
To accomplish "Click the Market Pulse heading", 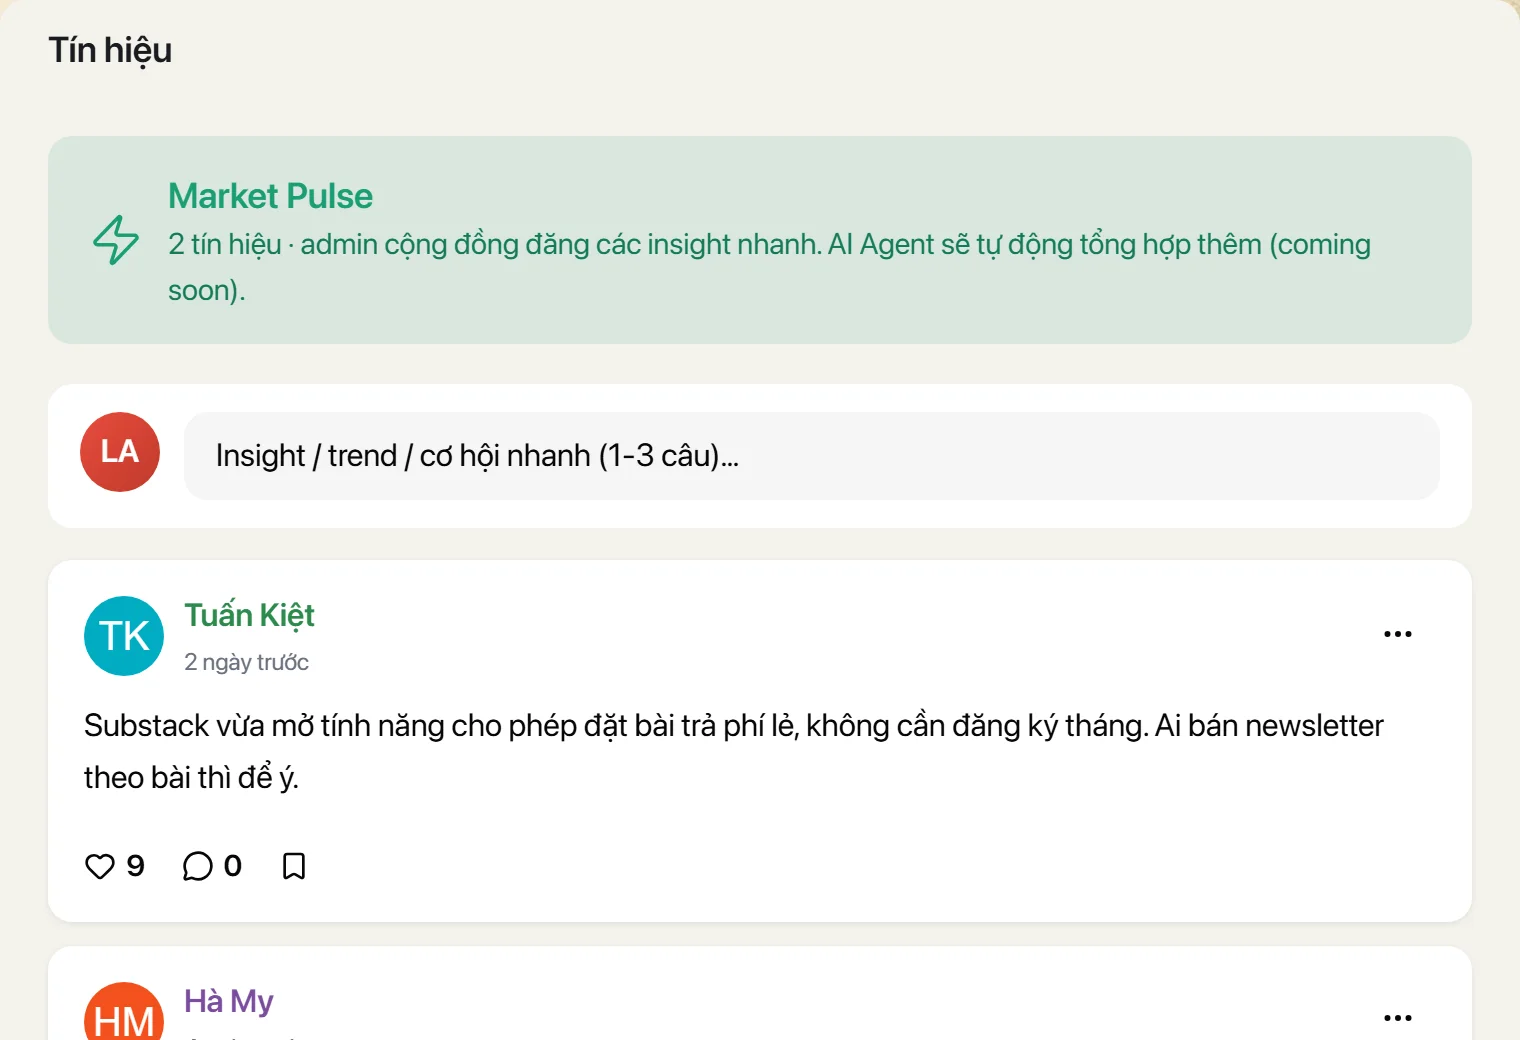I will tap(270, 196).
